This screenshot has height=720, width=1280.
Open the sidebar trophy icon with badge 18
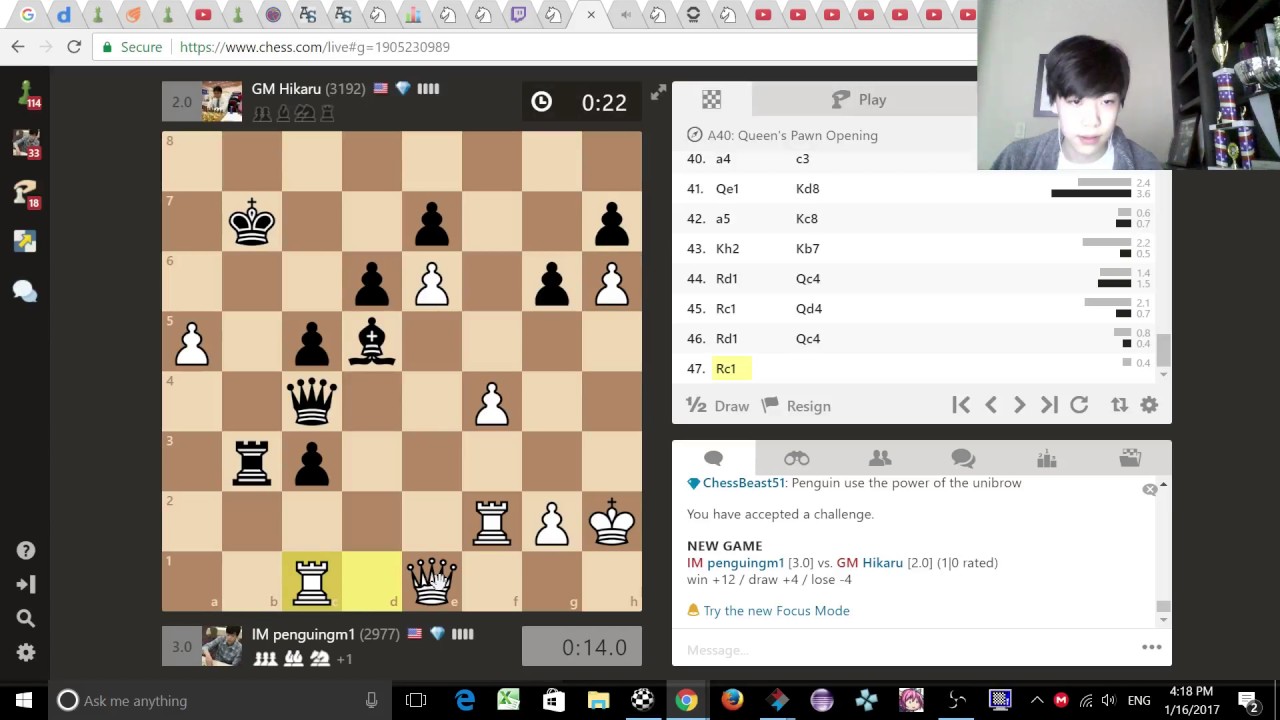tap(26, 193)
